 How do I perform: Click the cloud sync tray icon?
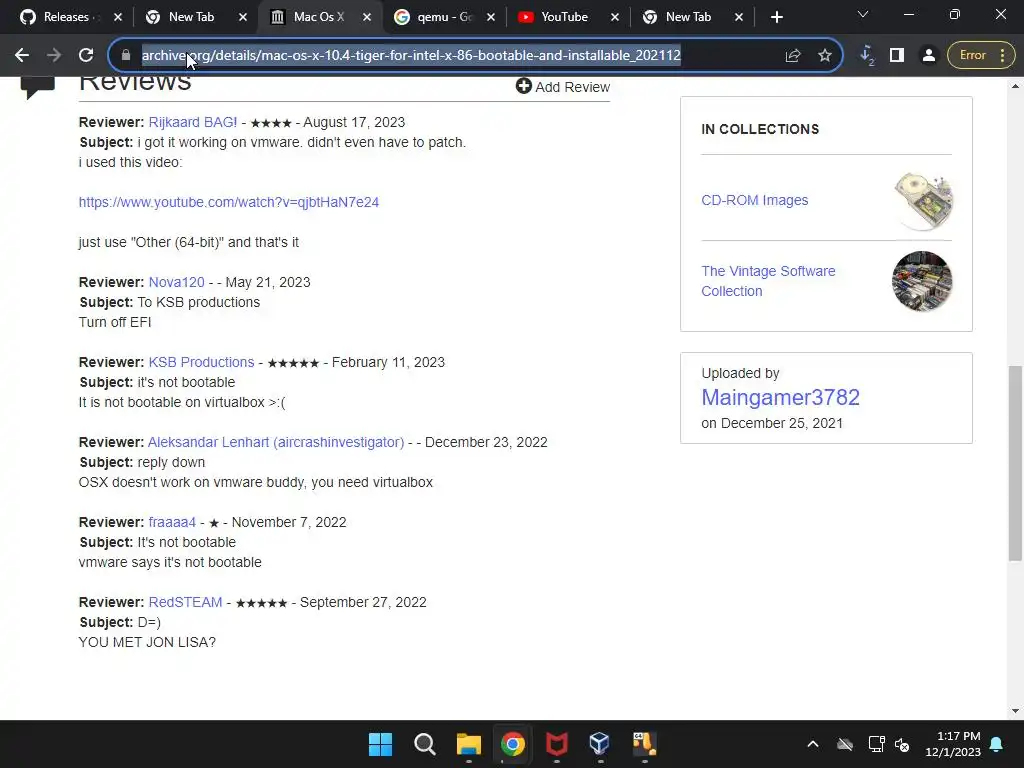(845, 744)
